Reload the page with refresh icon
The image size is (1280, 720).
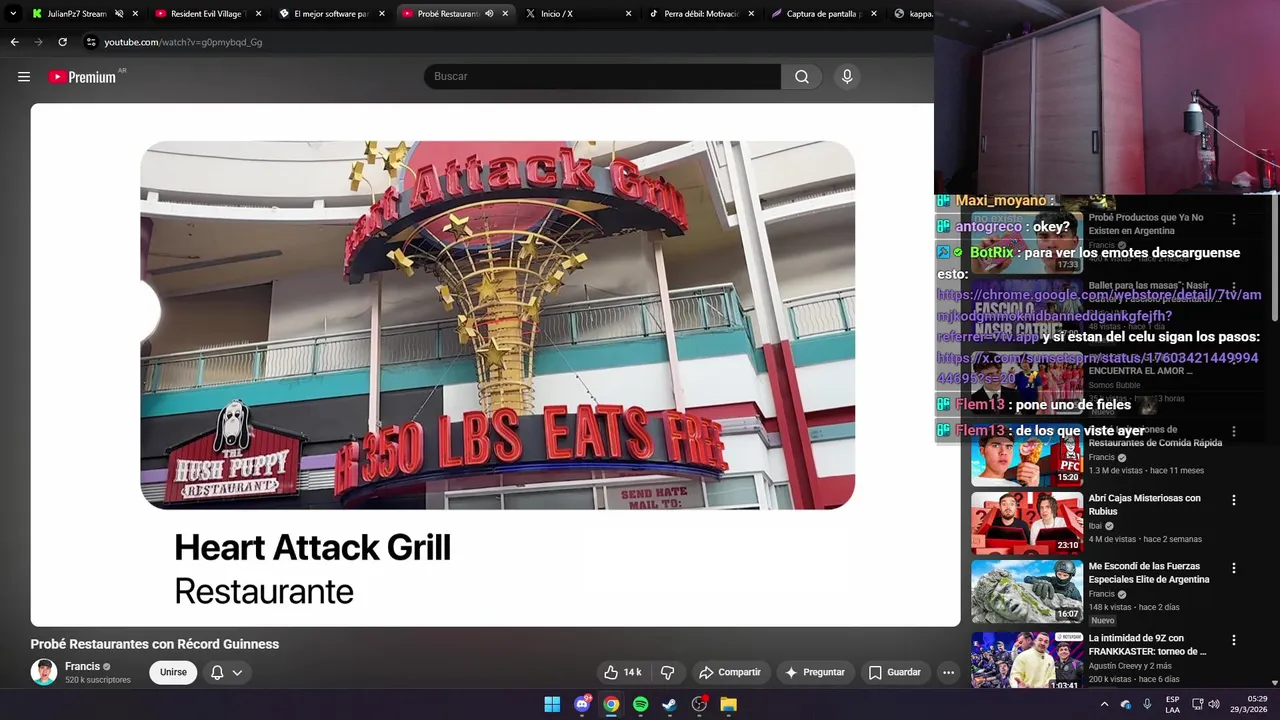tap(62, 42)
